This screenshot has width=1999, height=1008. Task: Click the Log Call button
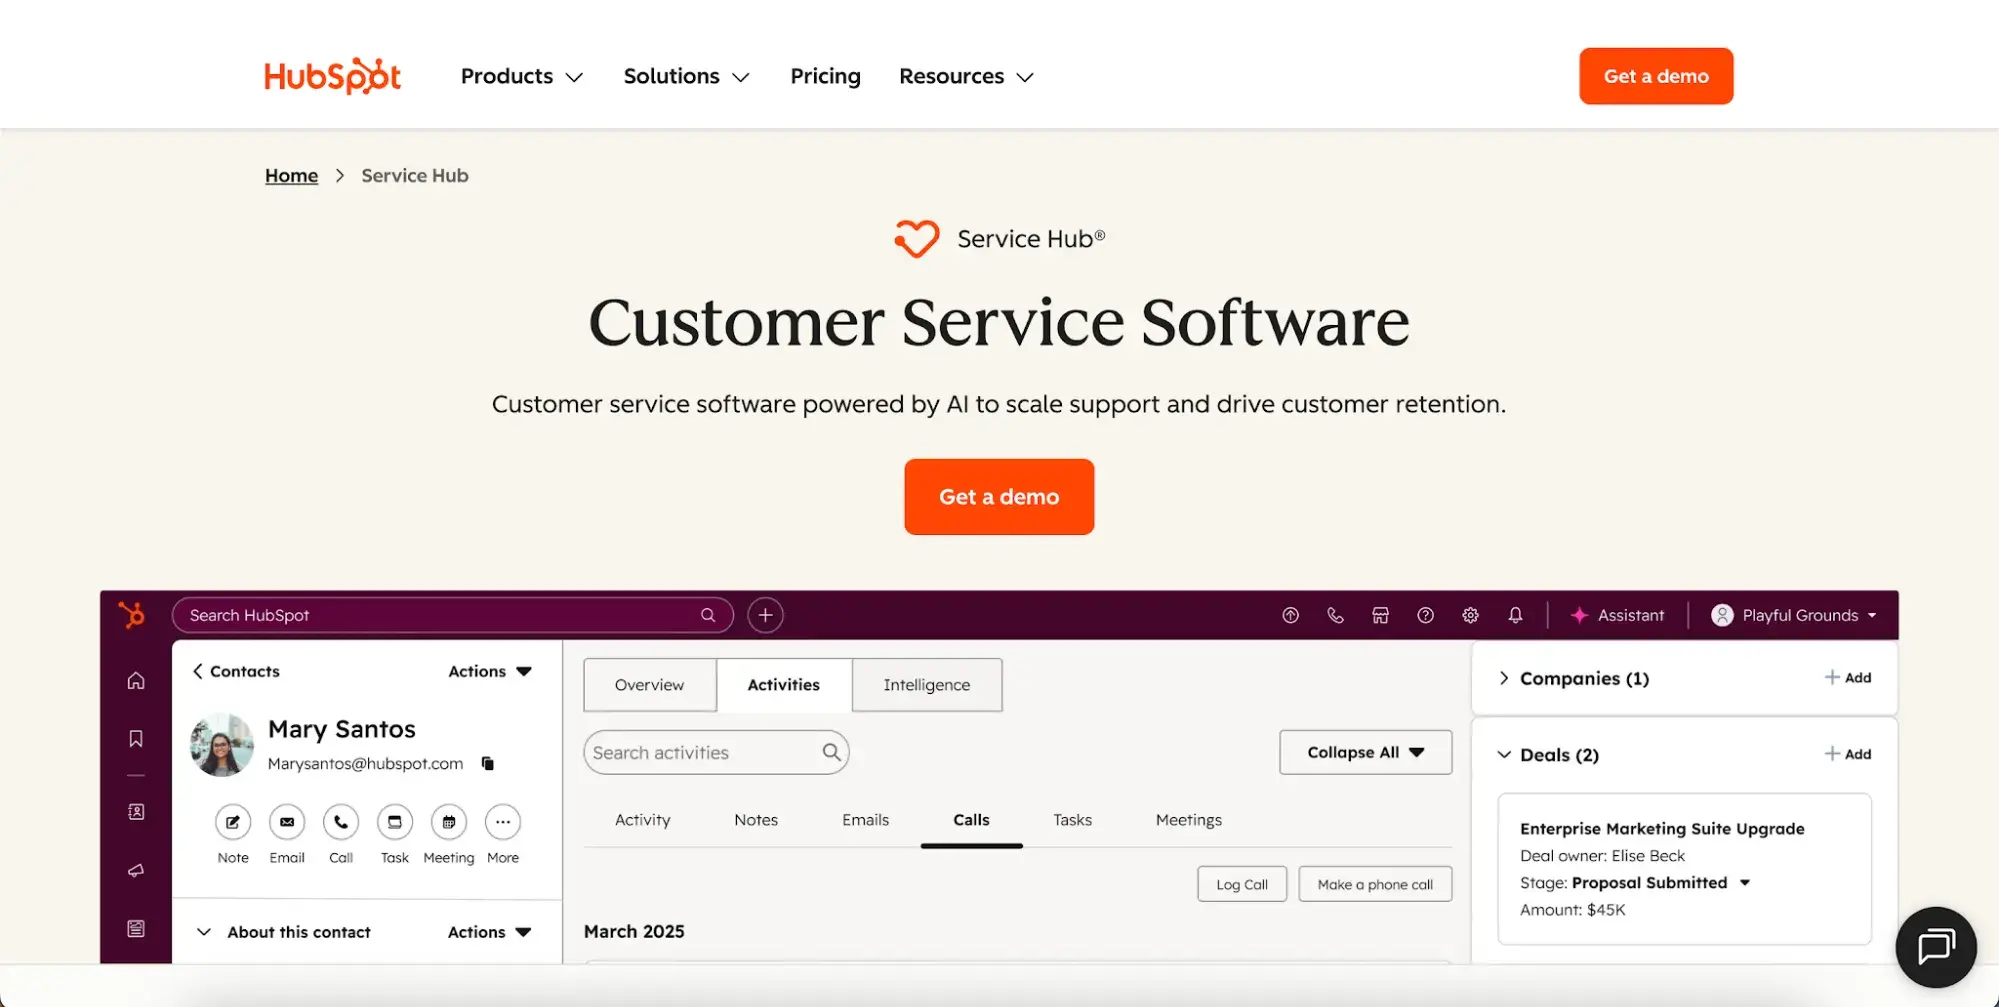1242,884
